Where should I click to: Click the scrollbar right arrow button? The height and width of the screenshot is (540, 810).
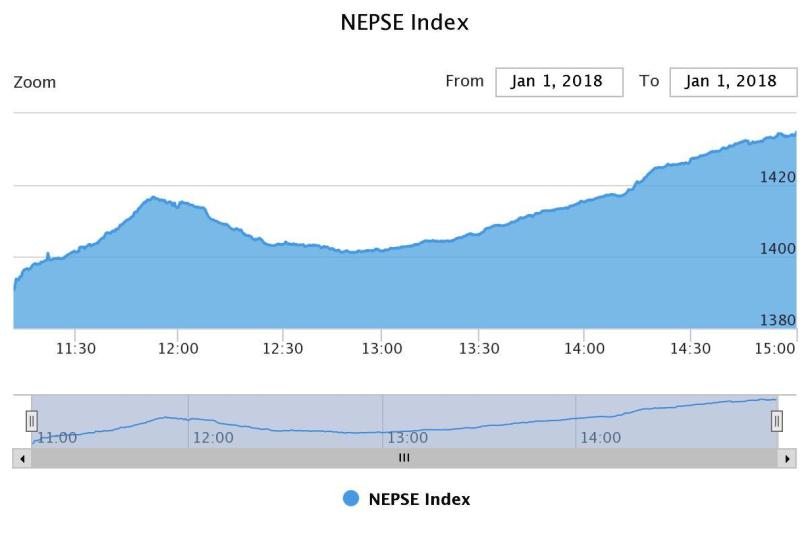click(788, 458)
